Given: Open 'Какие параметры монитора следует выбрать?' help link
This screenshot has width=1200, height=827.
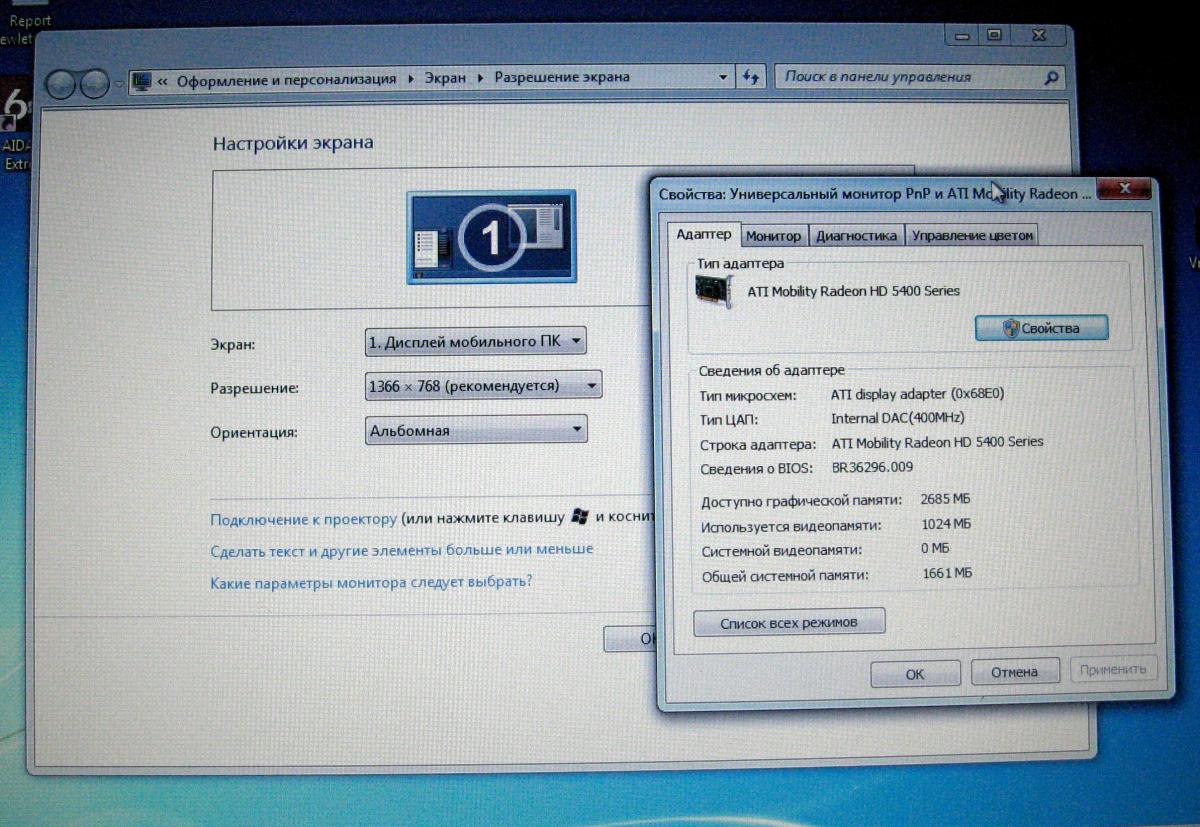Looking at the screenshot, I should [x=371, y=581].
